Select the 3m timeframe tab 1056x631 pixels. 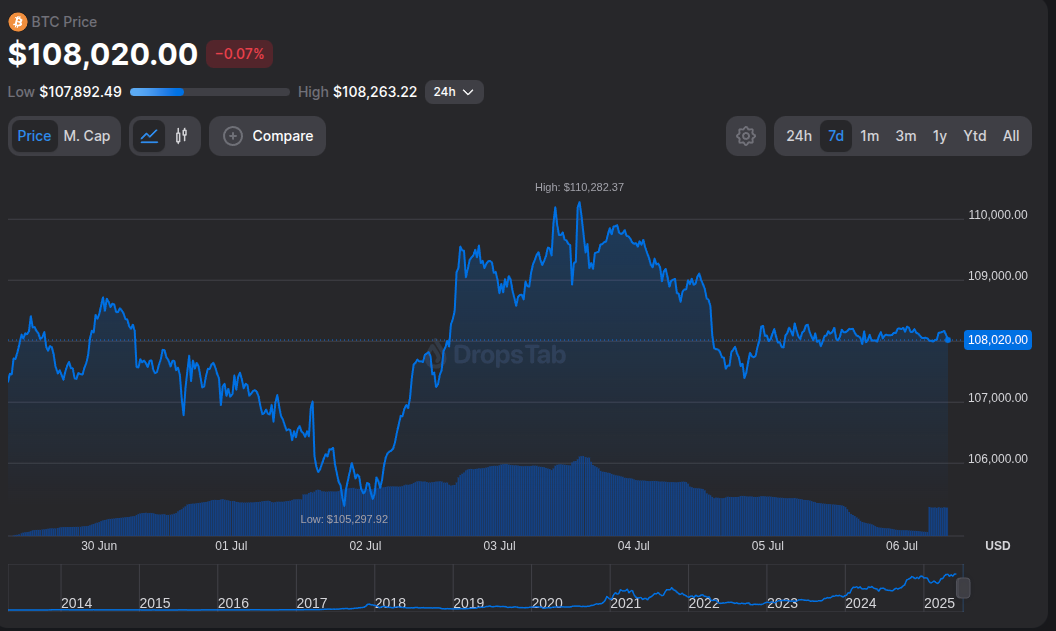906,136
